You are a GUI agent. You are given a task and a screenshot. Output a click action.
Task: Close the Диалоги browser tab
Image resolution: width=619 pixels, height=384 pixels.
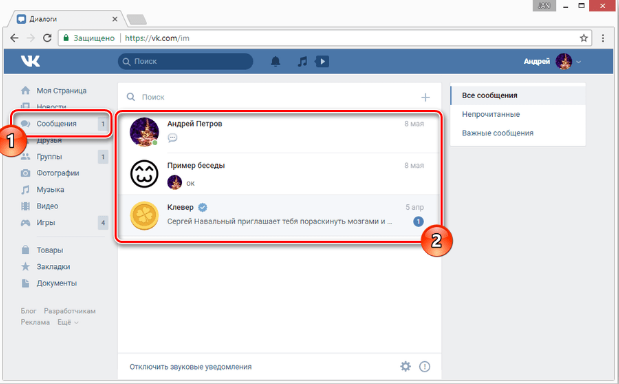[114, 19]
